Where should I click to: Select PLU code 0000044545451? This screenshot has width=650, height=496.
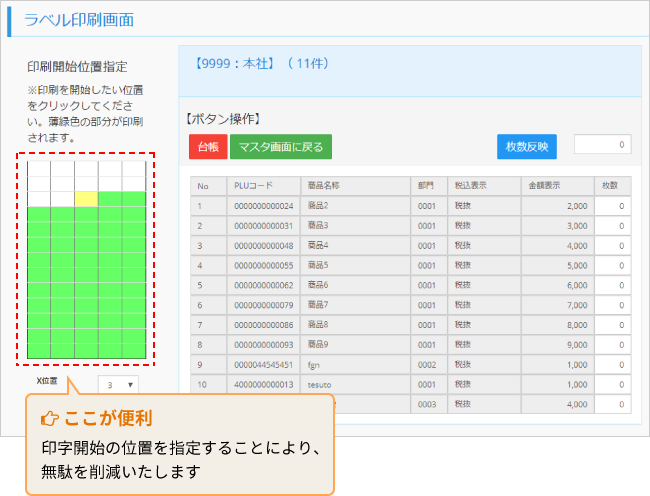coord(264,365)
